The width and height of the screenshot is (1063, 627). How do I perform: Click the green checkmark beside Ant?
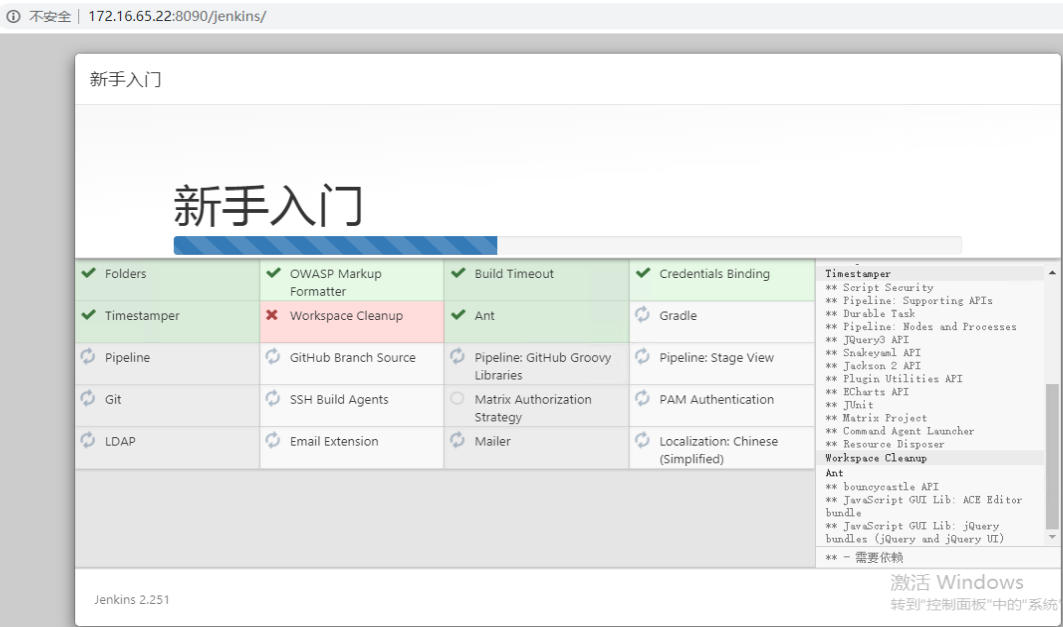(x=458, y=315)
